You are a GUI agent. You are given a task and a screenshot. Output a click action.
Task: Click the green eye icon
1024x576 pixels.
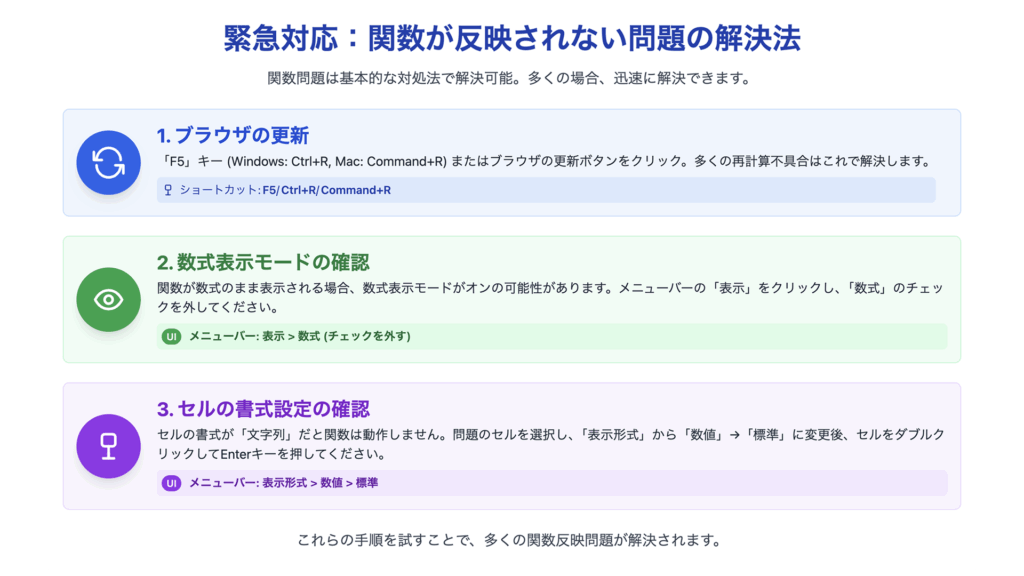click(108, 300)
